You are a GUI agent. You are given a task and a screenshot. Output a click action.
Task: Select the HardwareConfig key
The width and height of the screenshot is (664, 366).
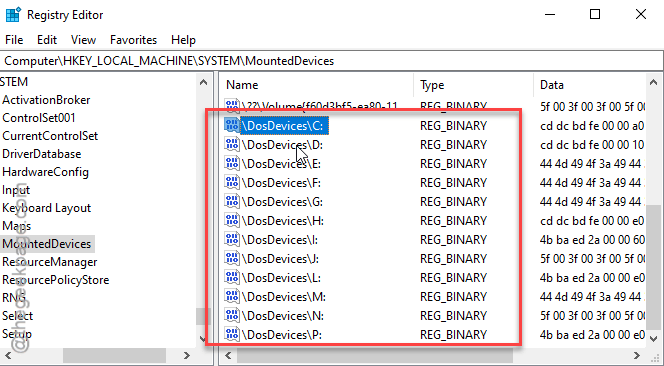tap(45, 172)
